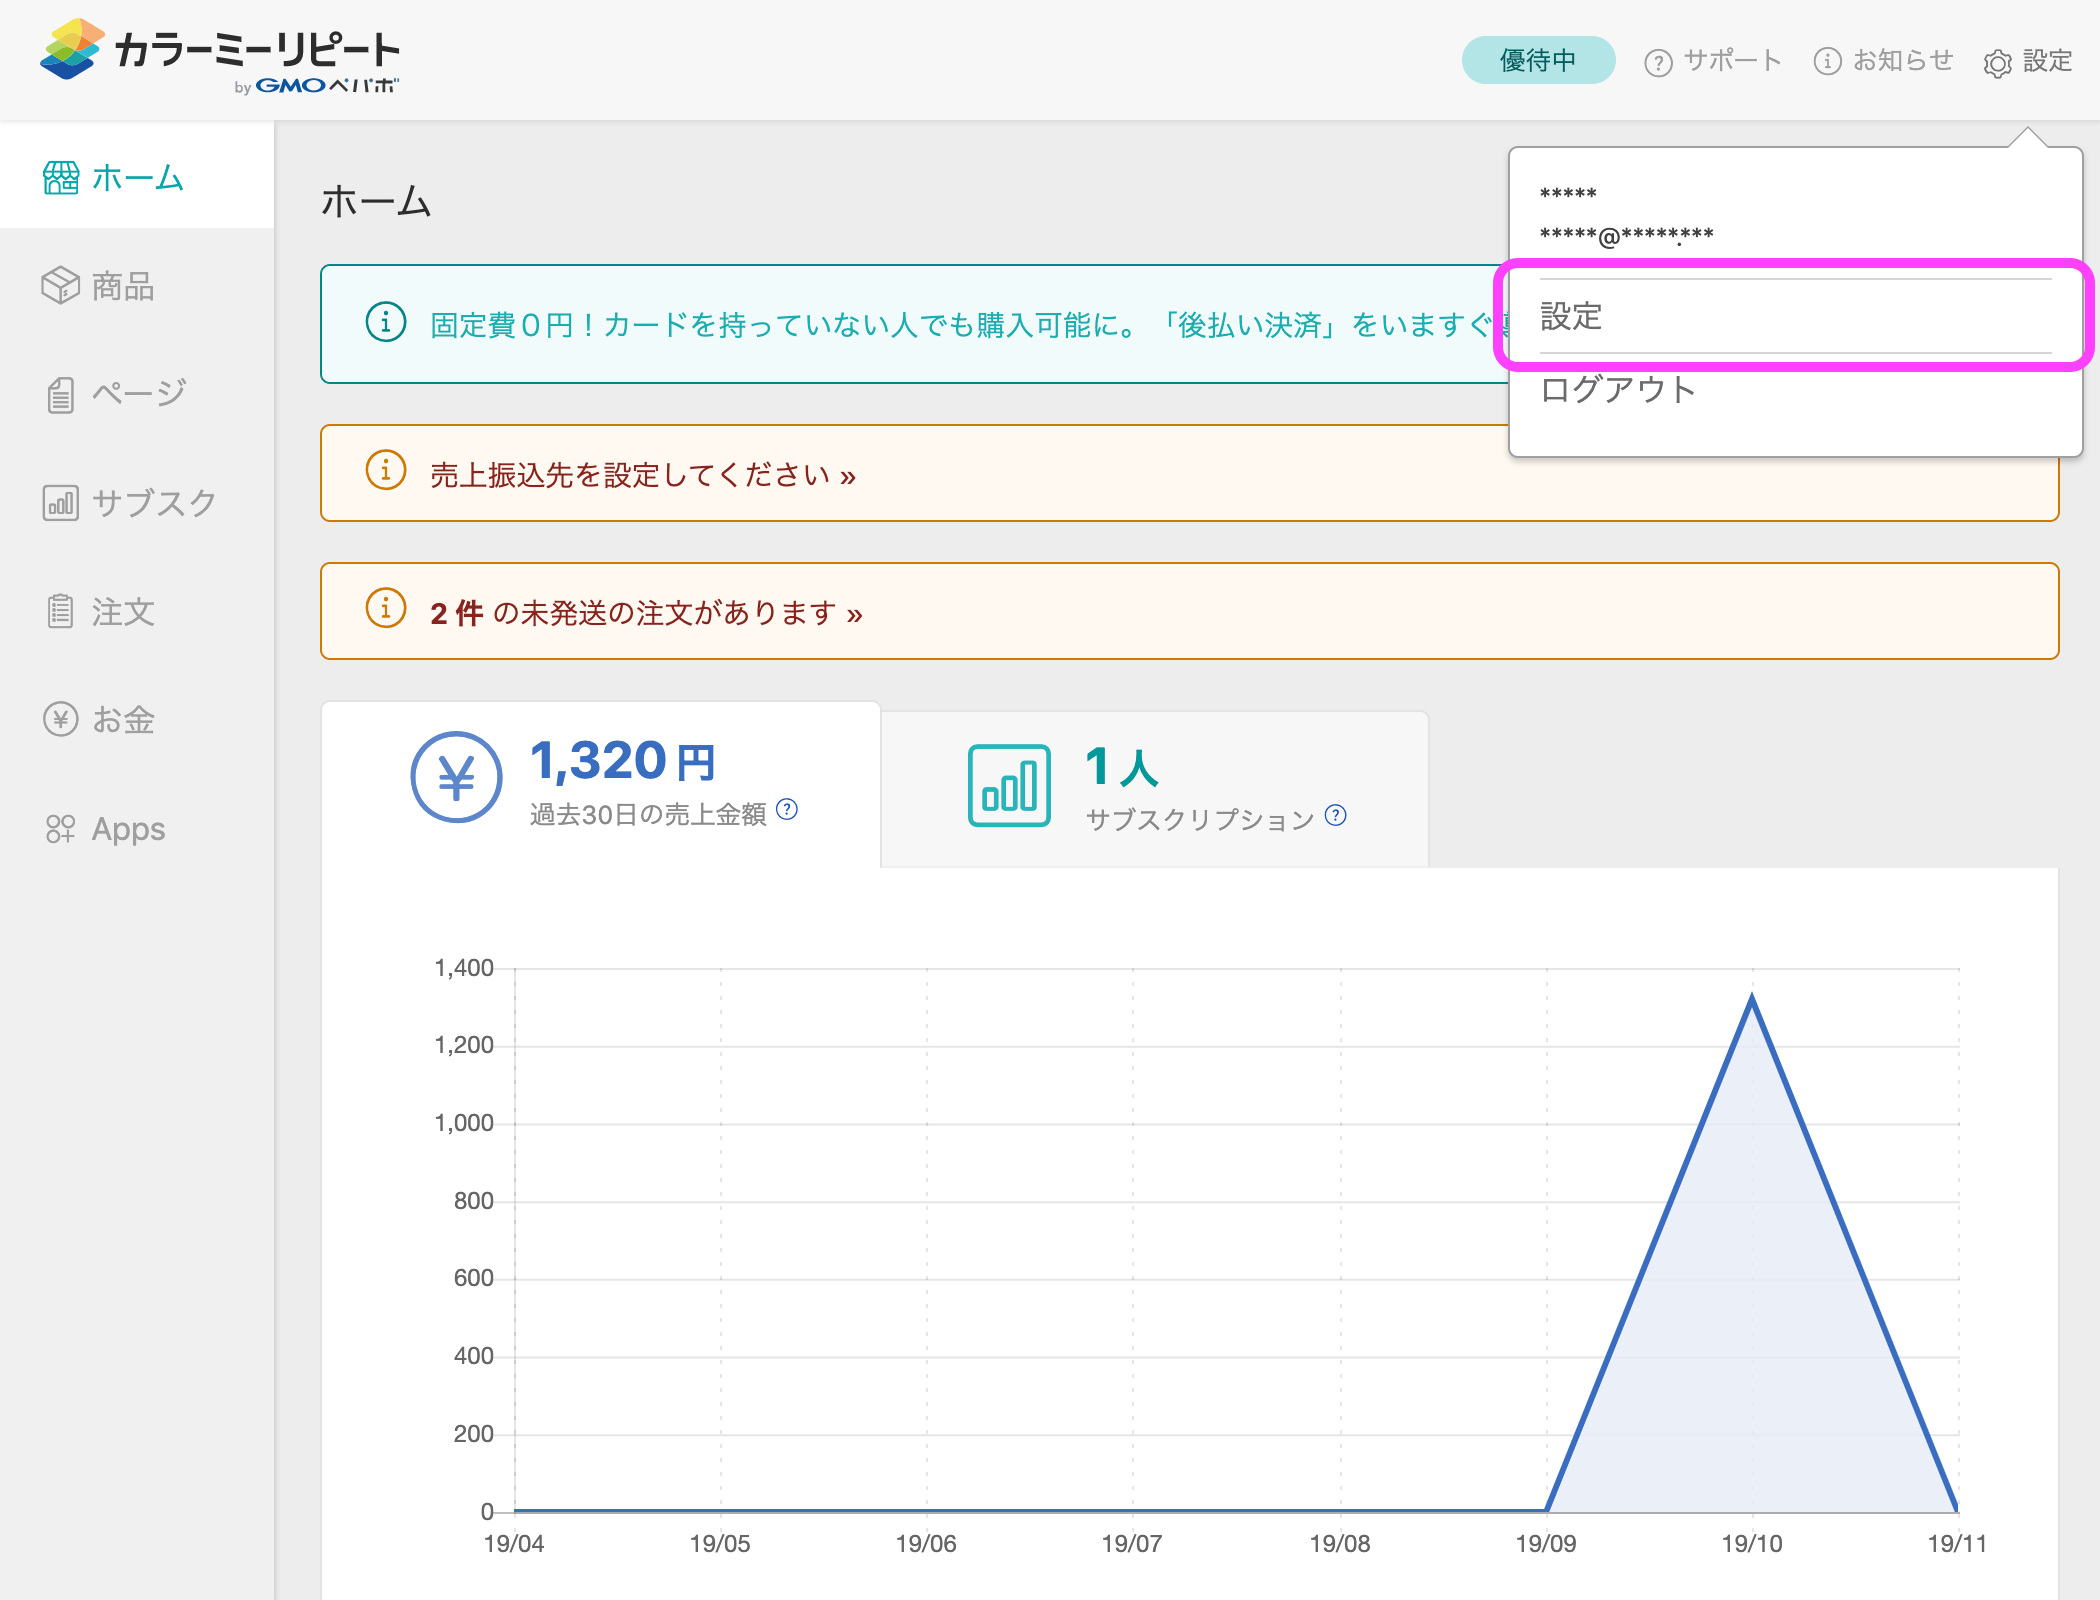Click the chart peak at 19/10
2100x1600 pixels.
(x=1752, y=998)
